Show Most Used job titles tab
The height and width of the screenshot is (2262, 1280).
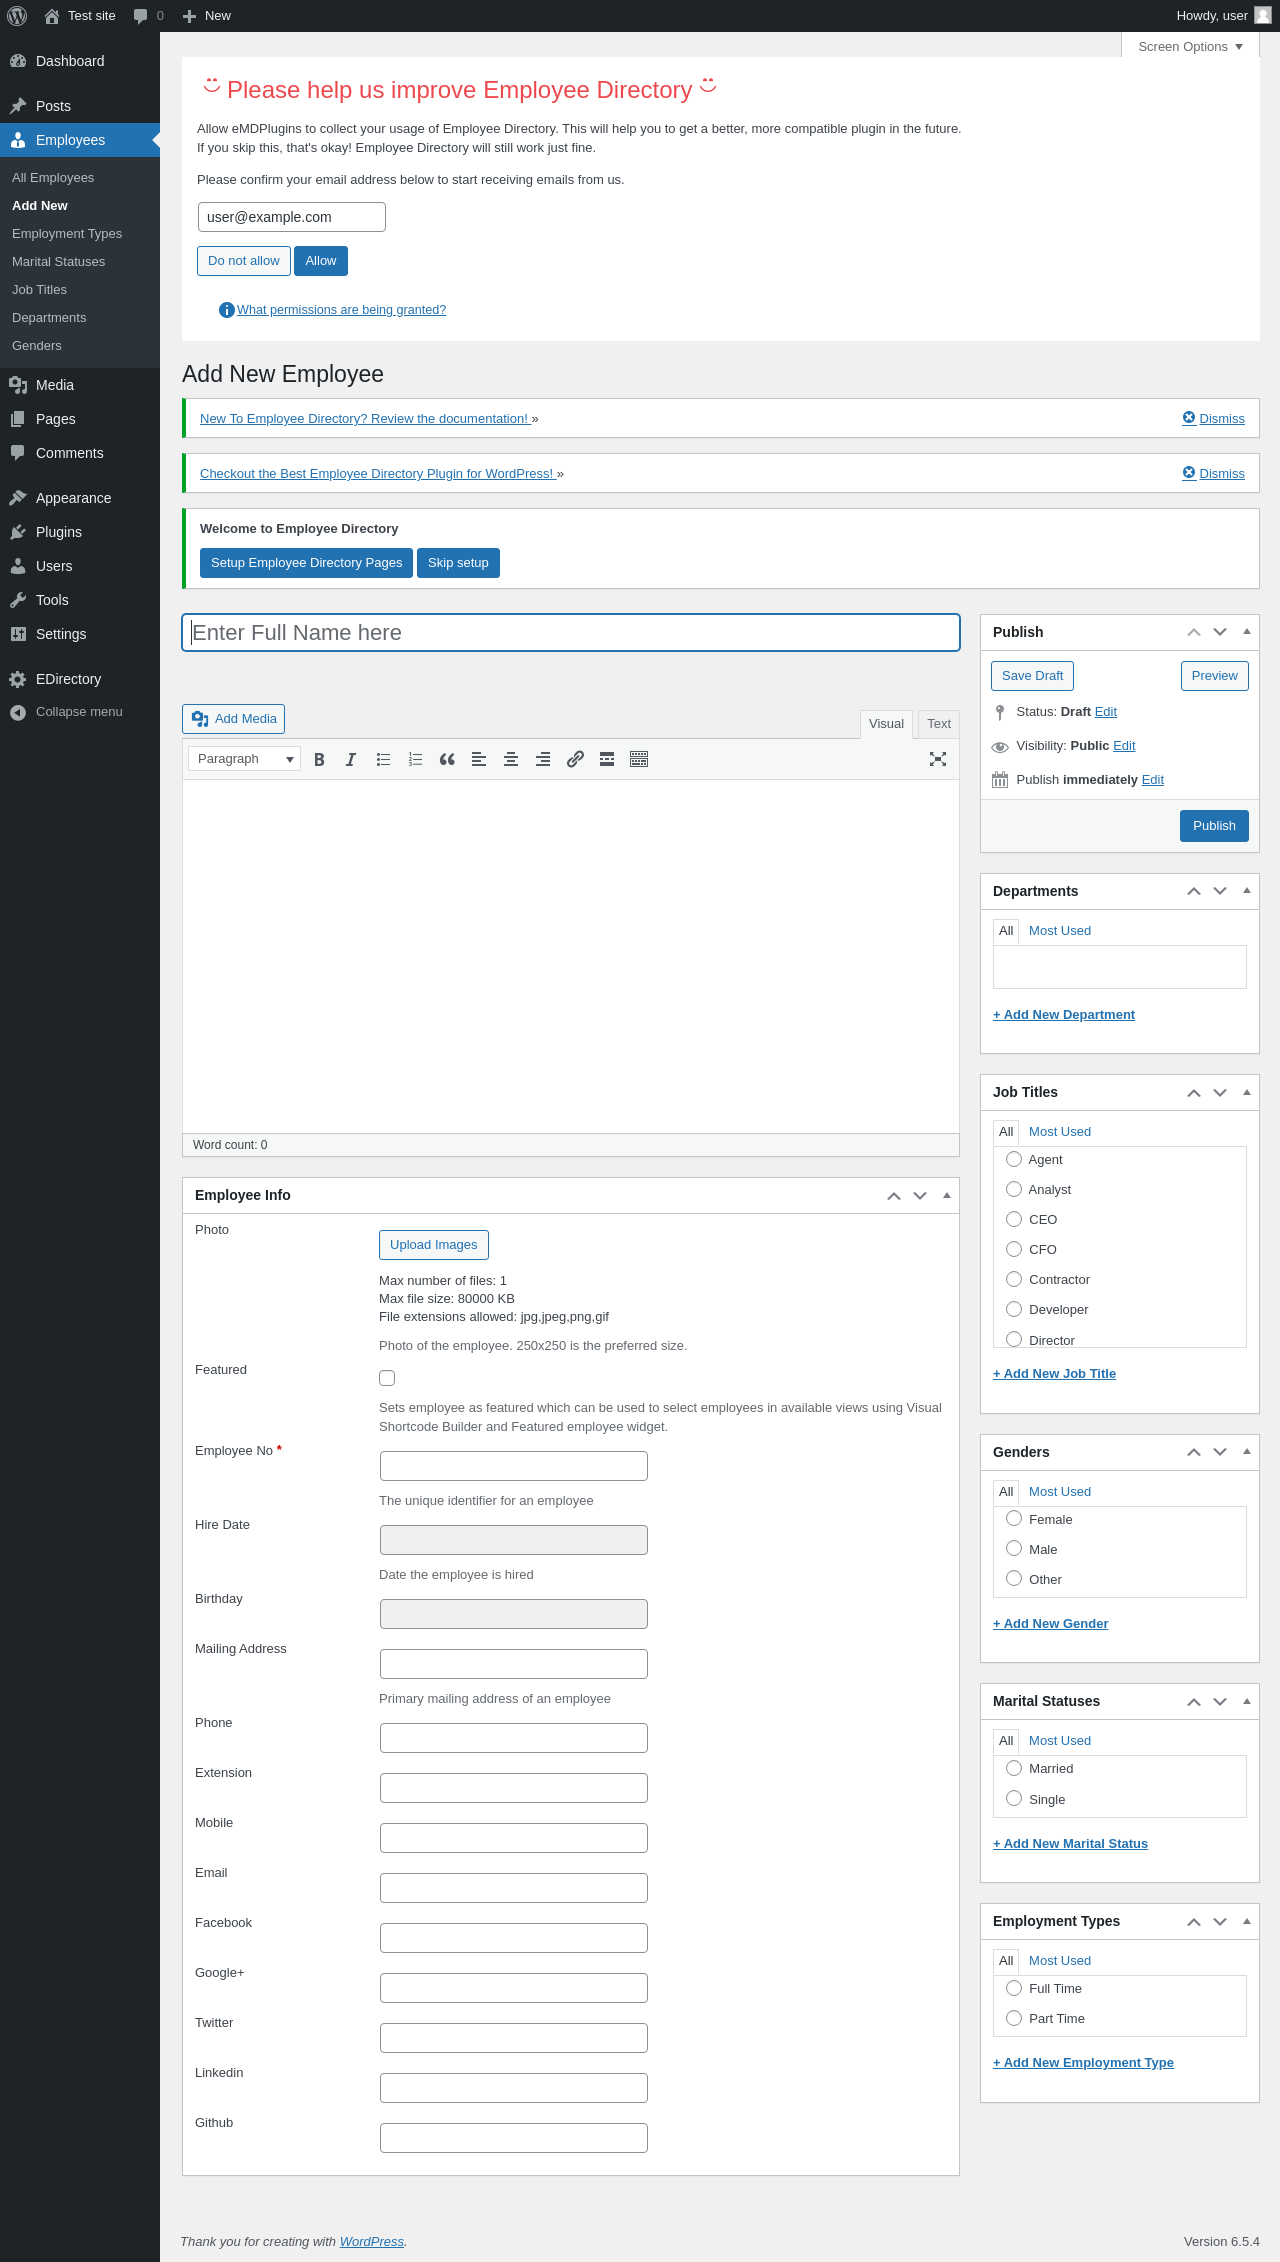coord(1060,1132)
